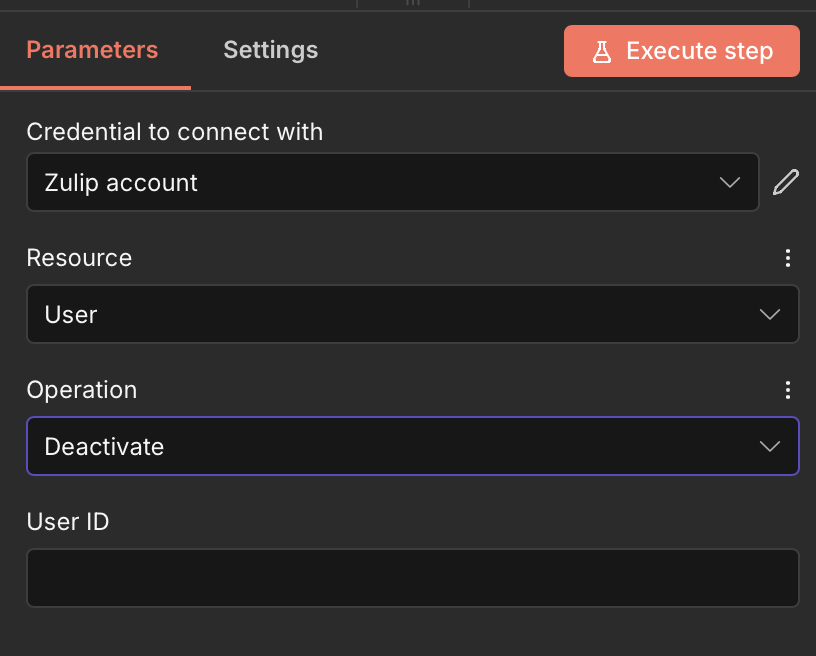The image size is (816, 656).
Task: Expand the Operation dropdown chevron
Action: 769,446
